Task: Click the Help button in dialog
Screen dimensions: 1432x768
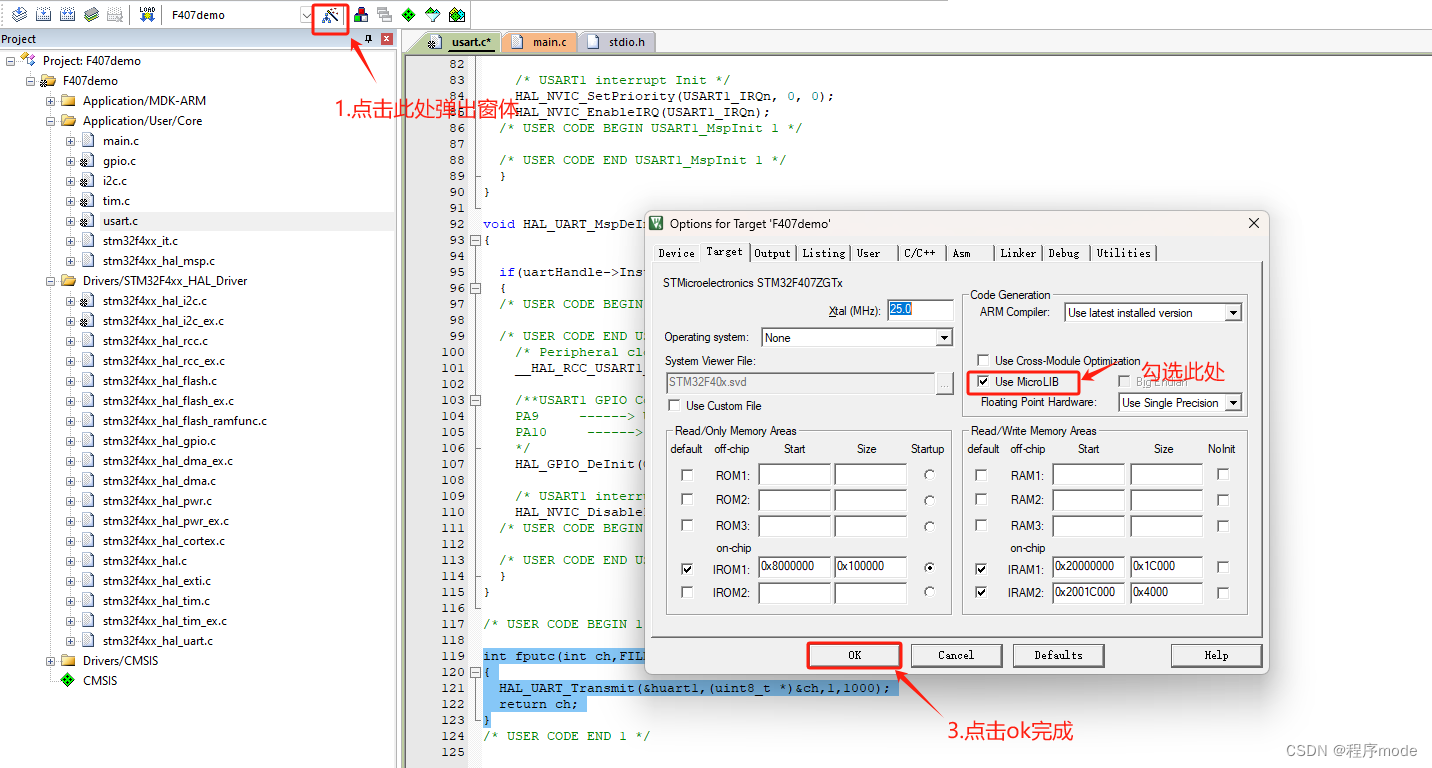Action: coord(1216,655)
